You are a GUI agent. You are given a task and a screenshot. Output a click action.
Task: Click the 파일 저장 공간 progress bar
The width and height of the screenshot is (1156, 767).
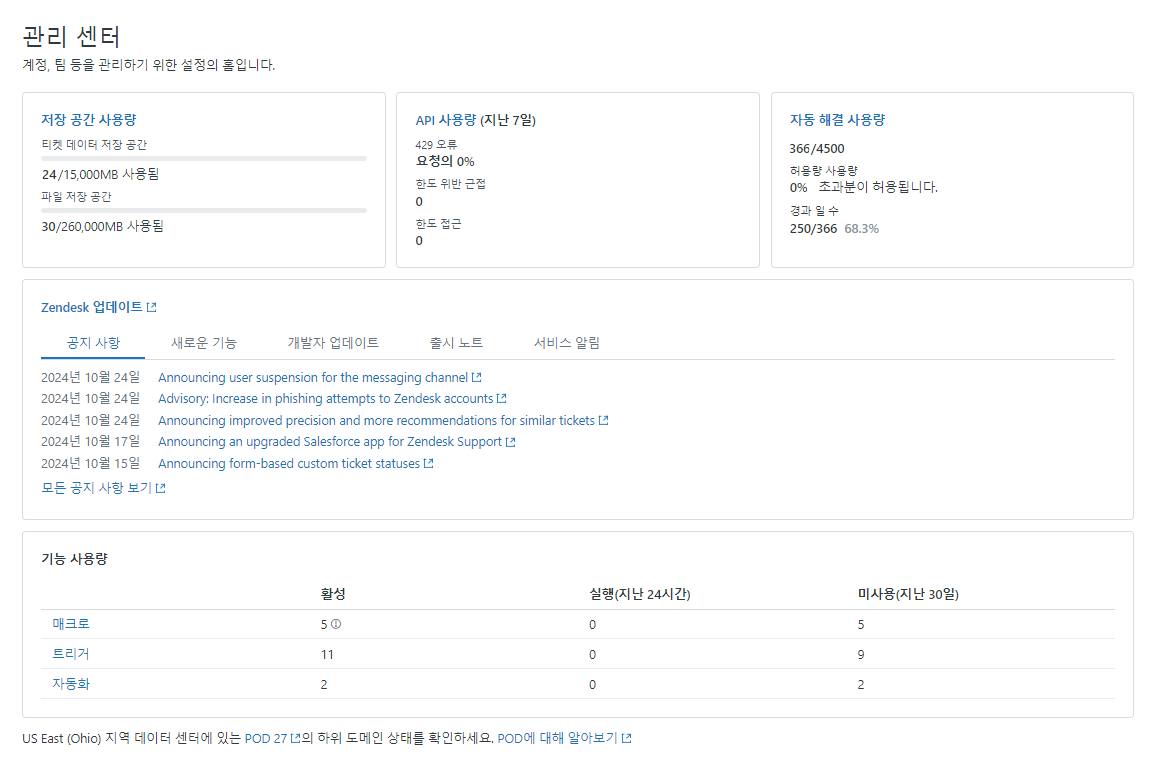pos(203,211)
